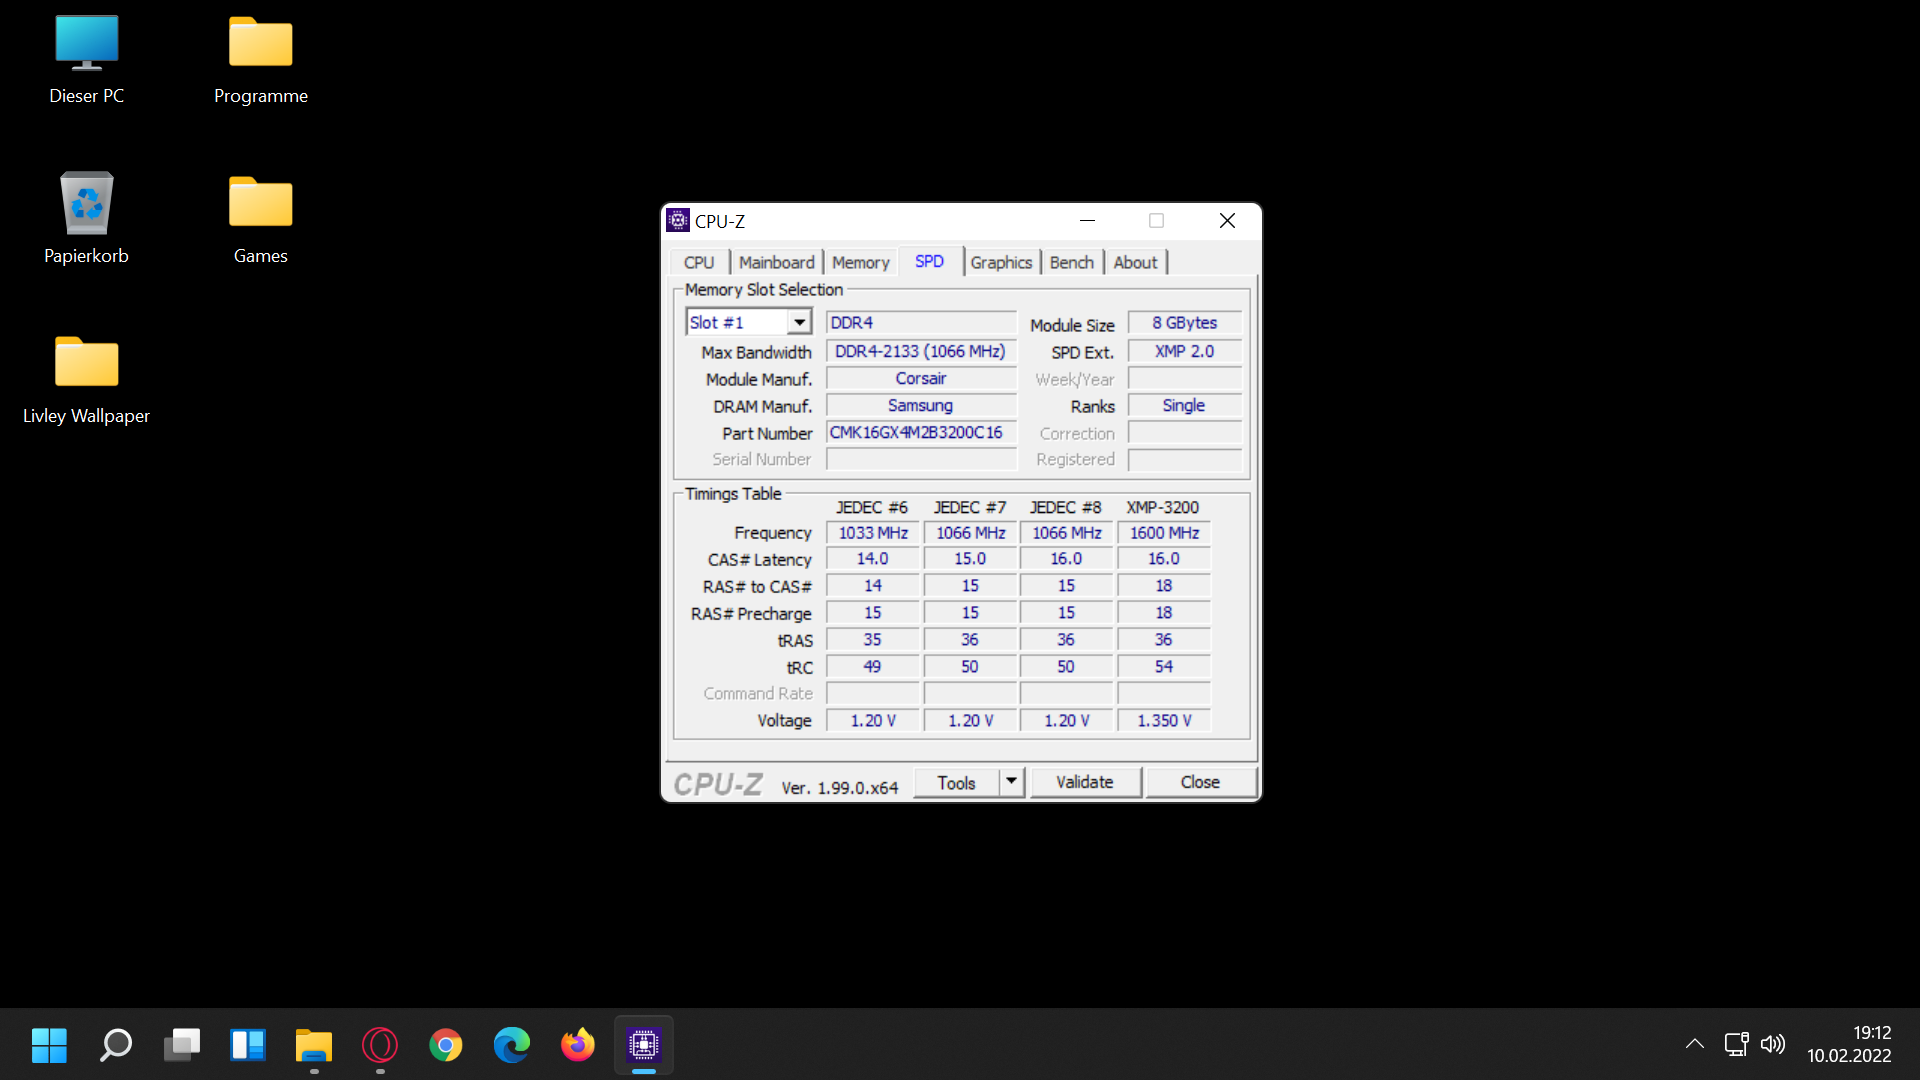Open the Graphics tab
1920x1080 pixels.
tap(1000, 262)
